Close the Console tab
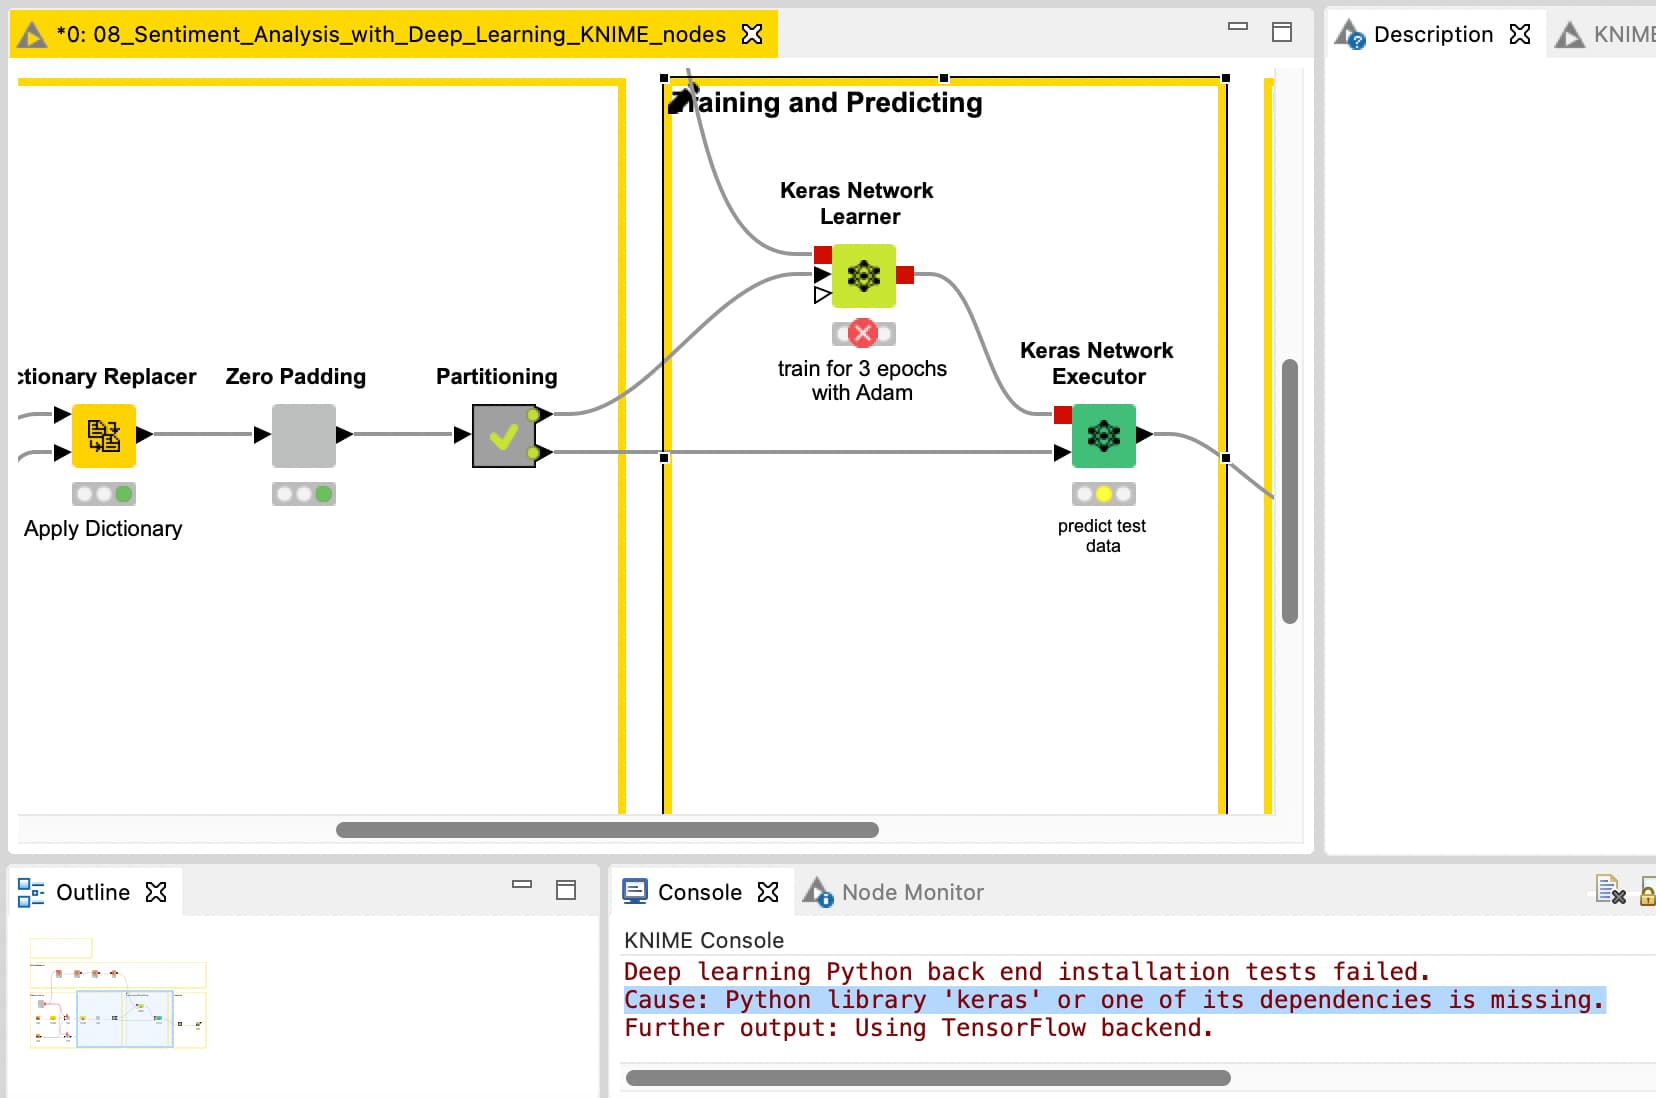 tap(768, 892)
